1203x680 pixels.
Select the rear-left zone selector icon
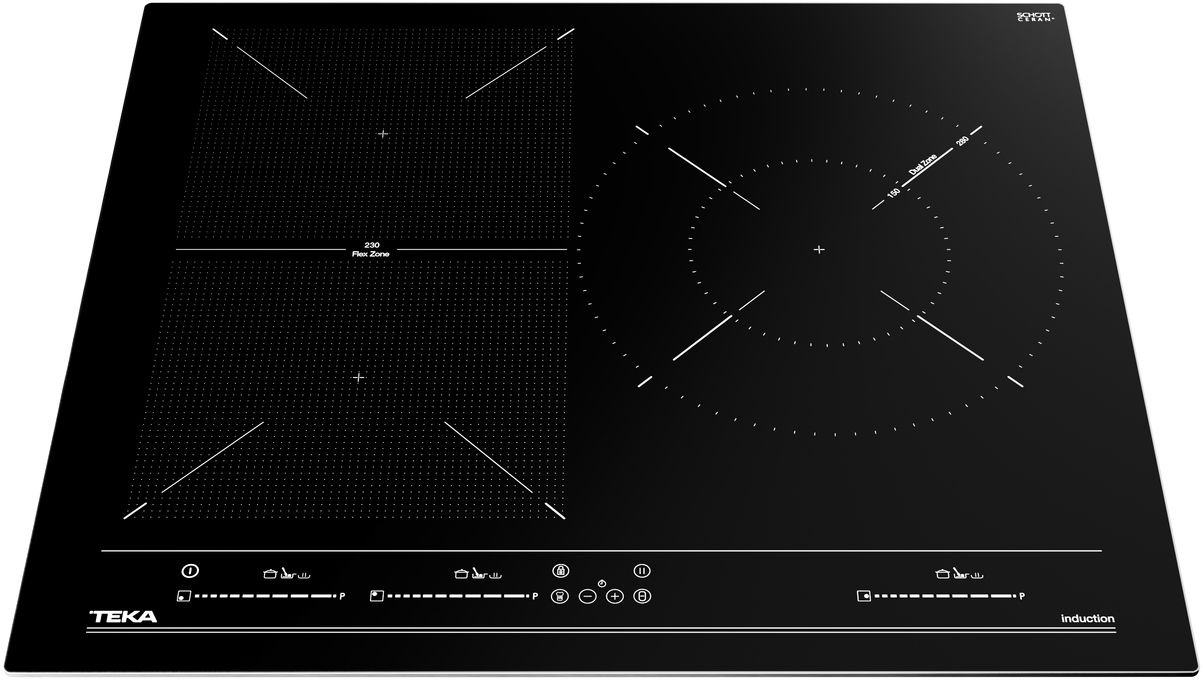point(376,596)
